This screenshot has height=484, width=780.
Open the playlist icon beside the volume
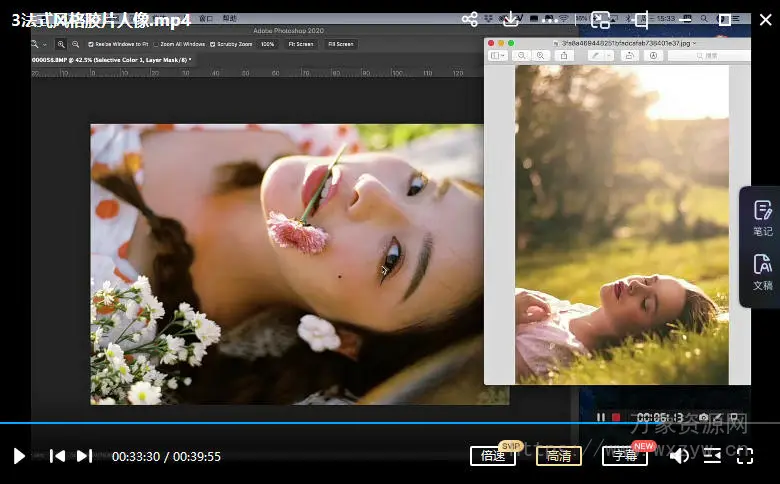[x=712, y=456]
